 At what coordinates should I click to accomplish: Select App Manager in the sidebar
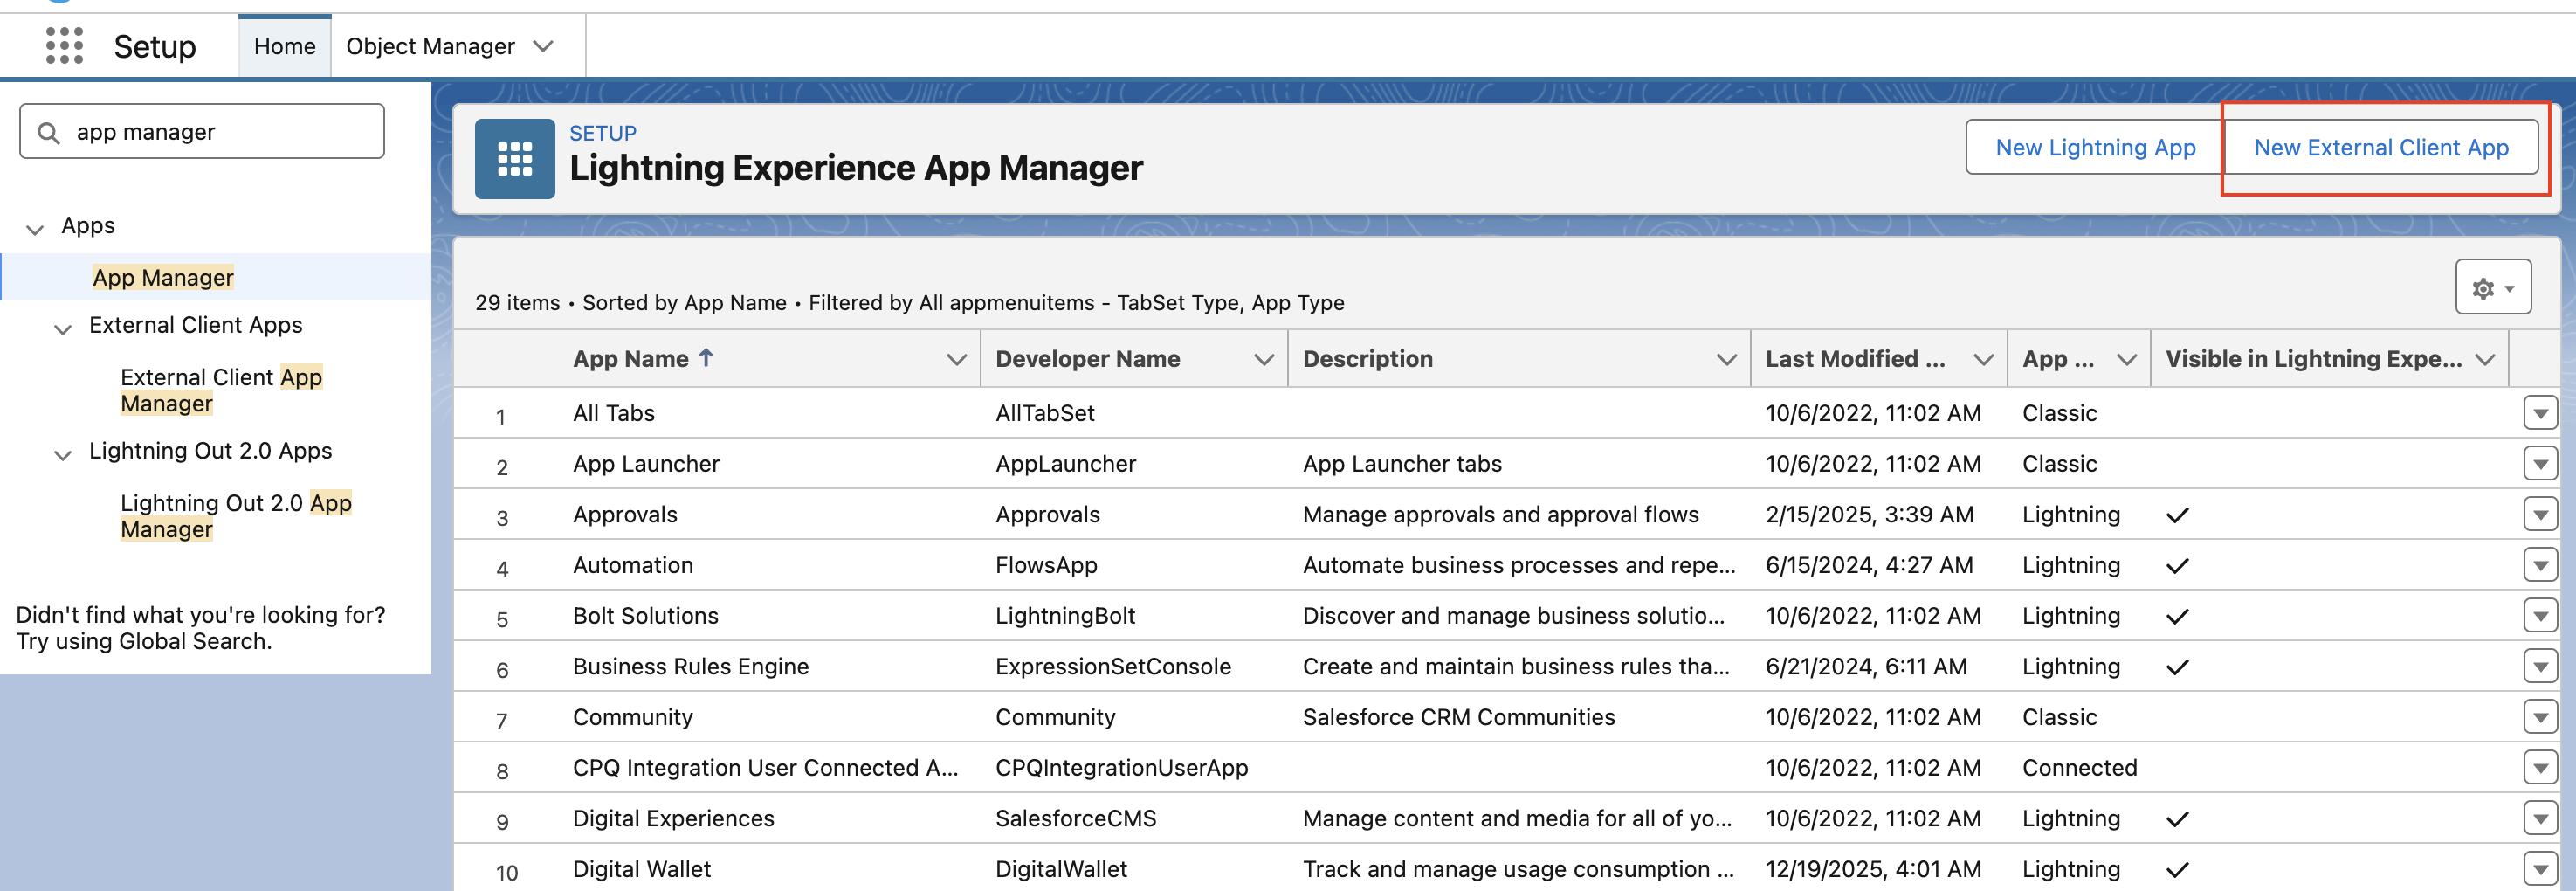pyautogui.click(x=163, y=277)
